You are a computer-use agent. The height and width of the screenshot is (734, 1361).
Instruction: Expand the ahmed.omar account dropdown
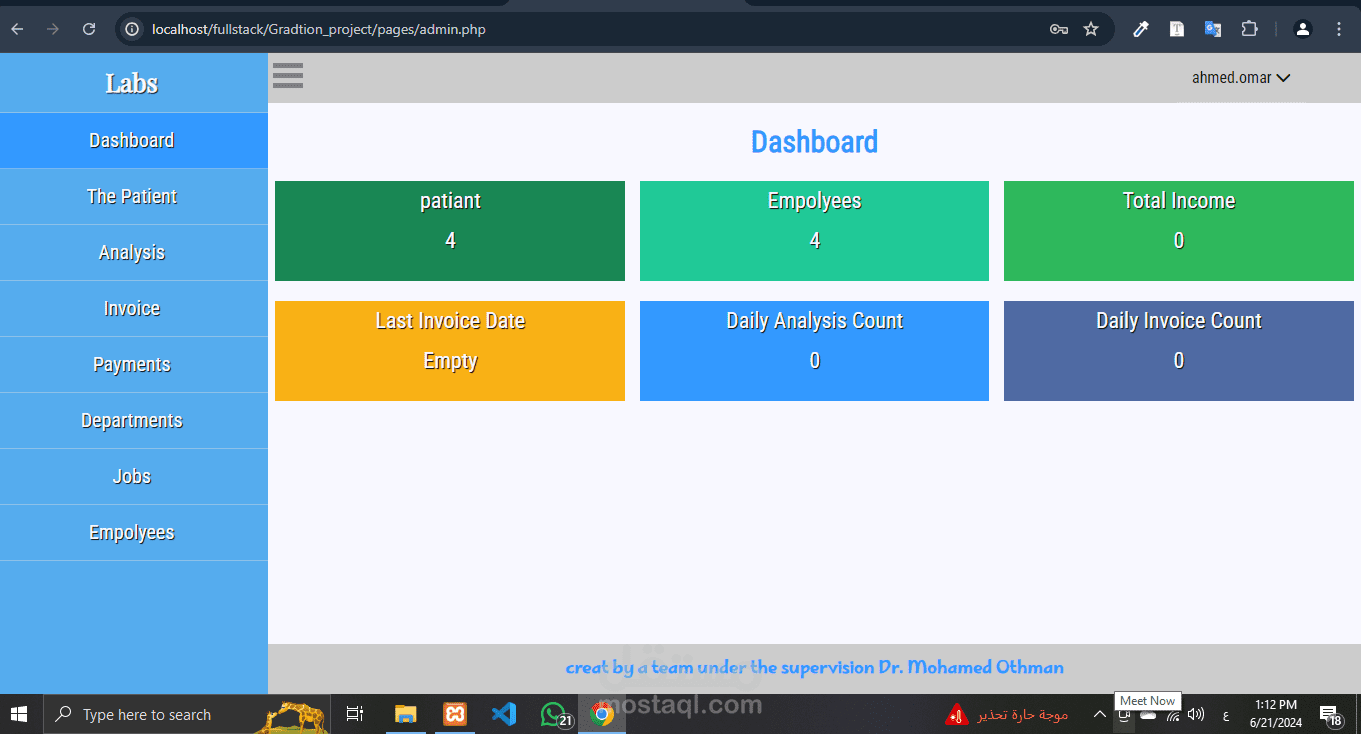click(x=1240, y=77)
